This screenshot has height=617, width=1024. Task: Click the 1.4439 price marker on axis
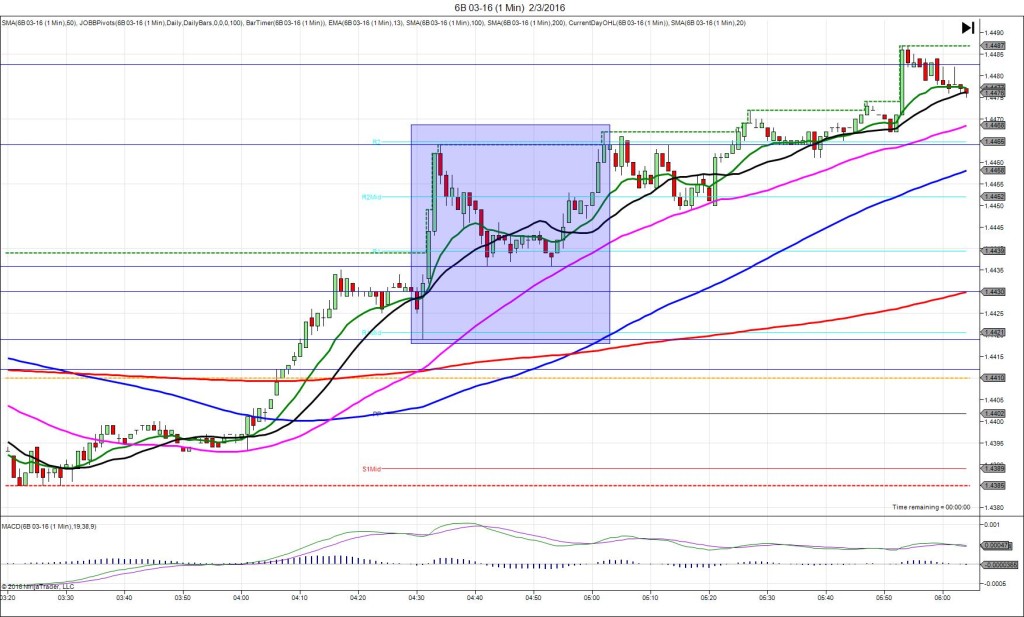click(993, 251)
